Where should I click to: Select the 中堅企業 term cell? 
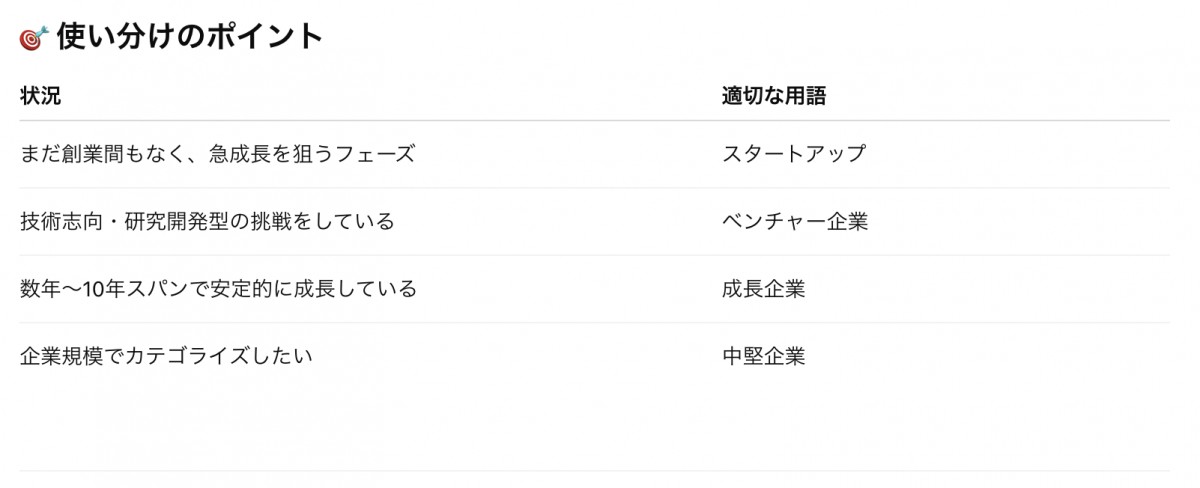tap(764, 355)
